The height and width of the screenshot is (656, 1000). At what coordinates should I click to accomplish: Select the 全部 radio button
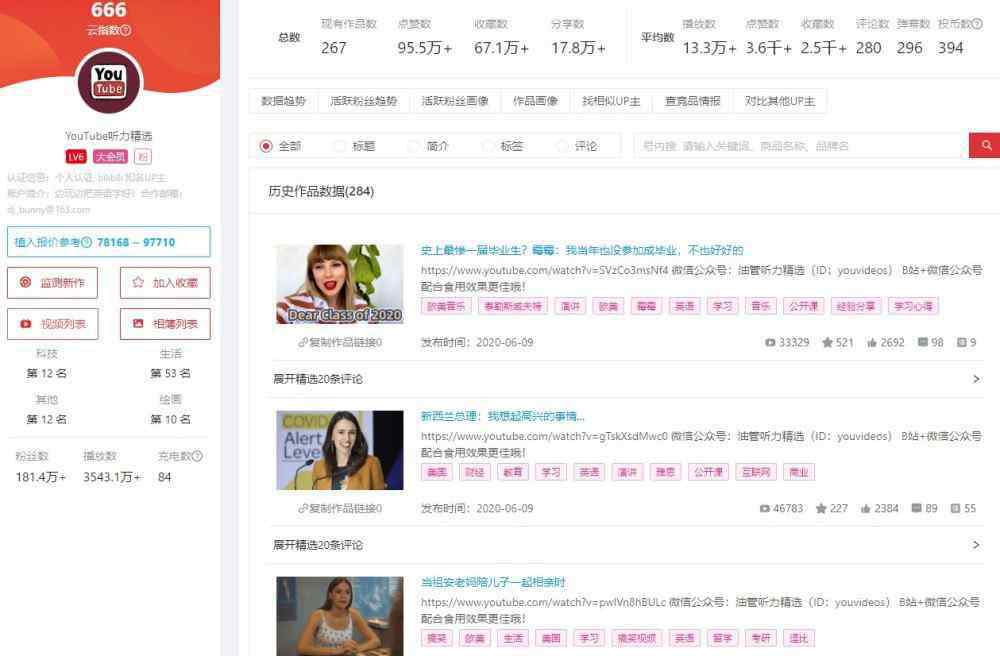[266, 146]
